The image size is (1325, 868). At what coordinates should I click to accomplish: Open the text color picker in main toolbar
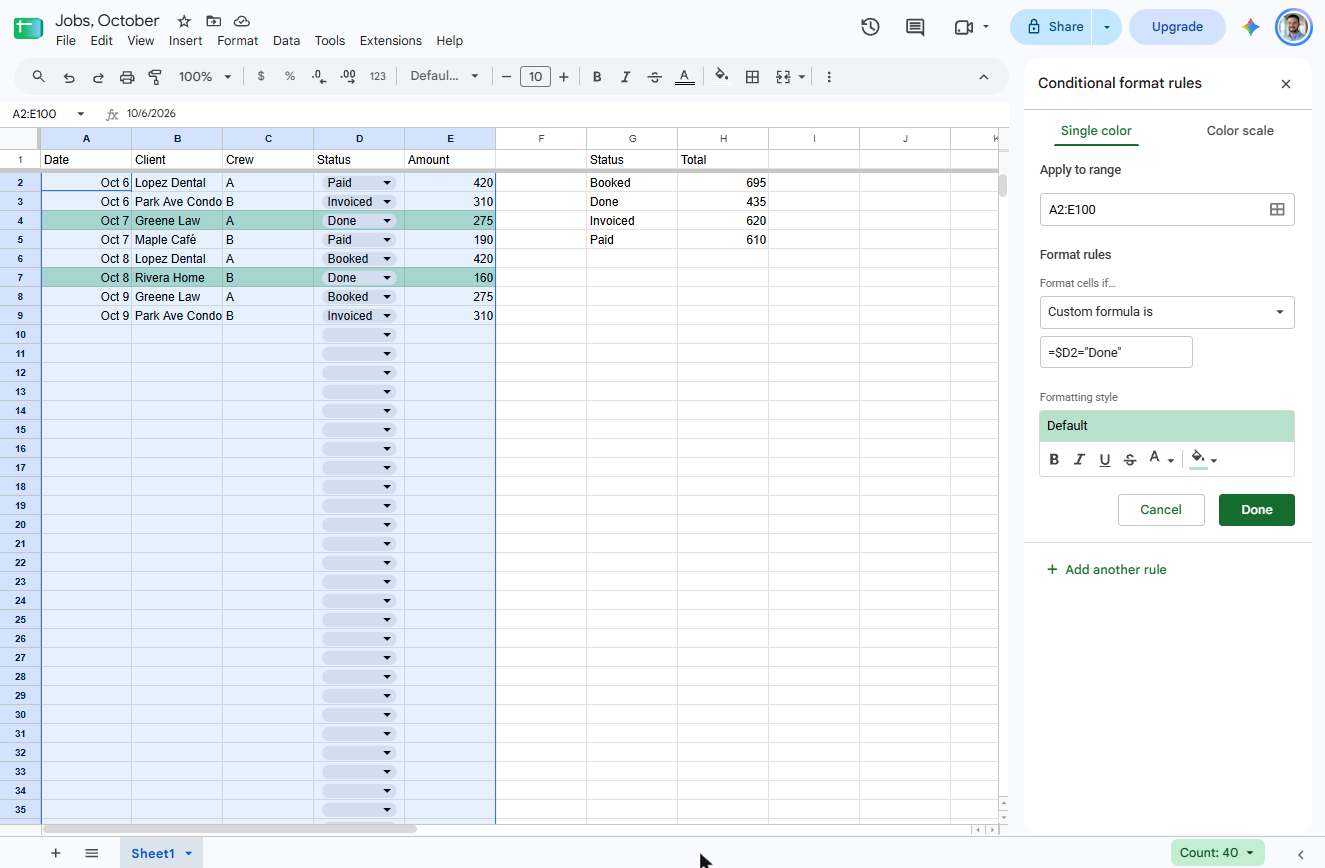tap(684, 77)
